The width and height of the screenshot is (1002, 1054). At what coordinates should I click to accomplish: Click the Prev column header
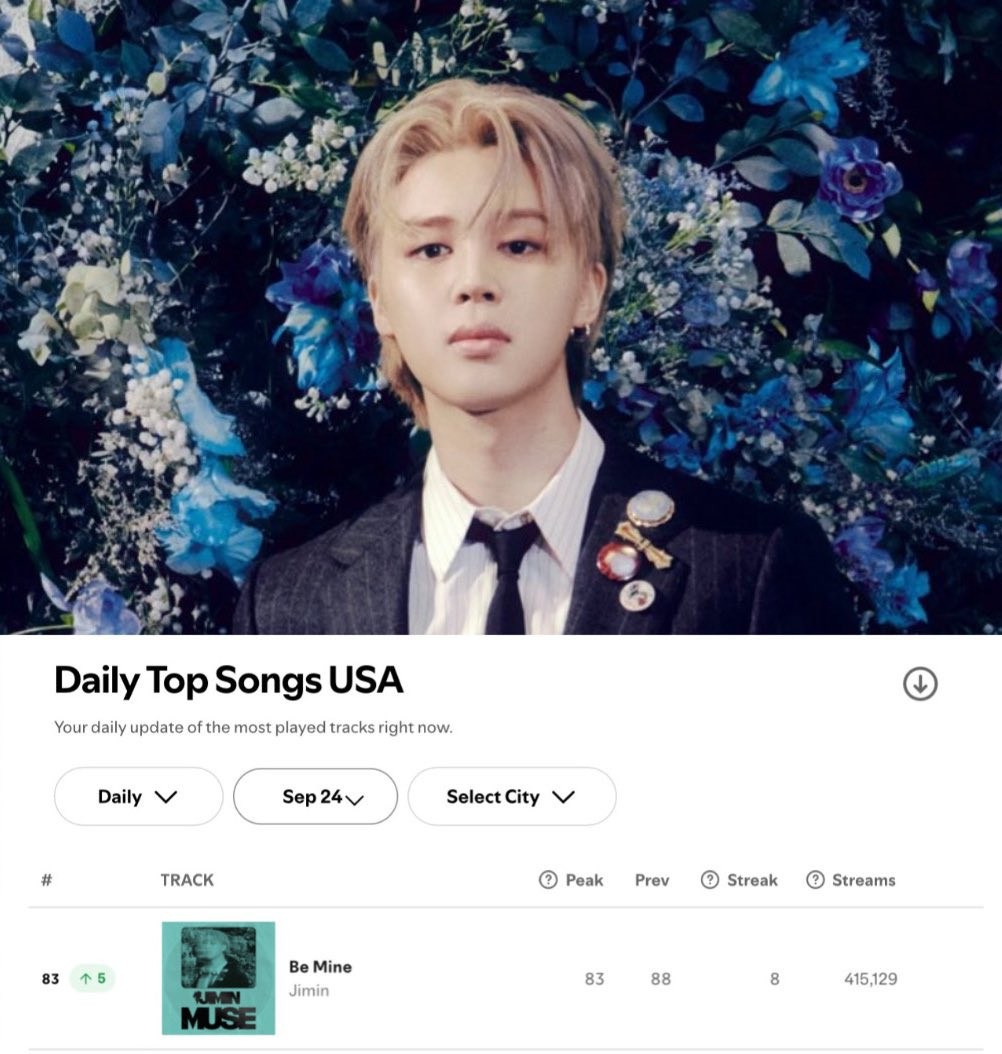652,880
